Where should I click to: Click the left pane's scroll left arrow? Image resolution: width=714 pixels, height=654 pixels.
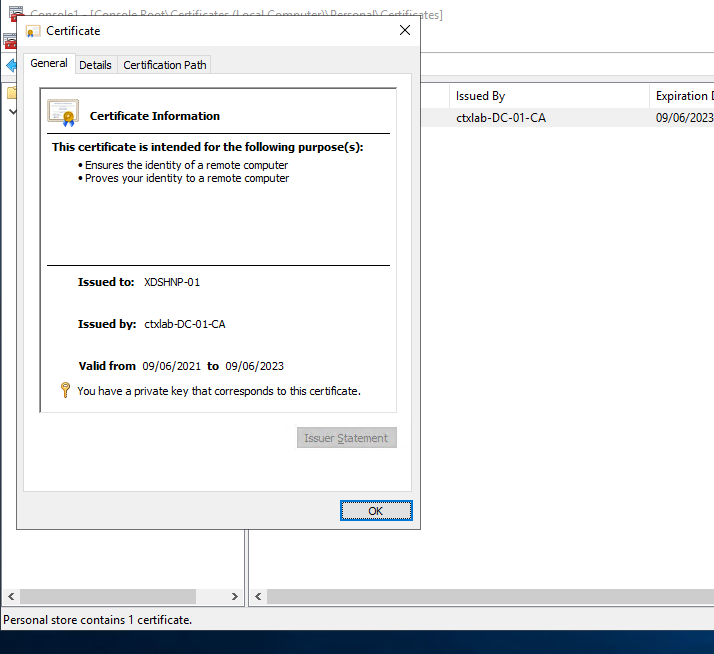click(10, 597)
